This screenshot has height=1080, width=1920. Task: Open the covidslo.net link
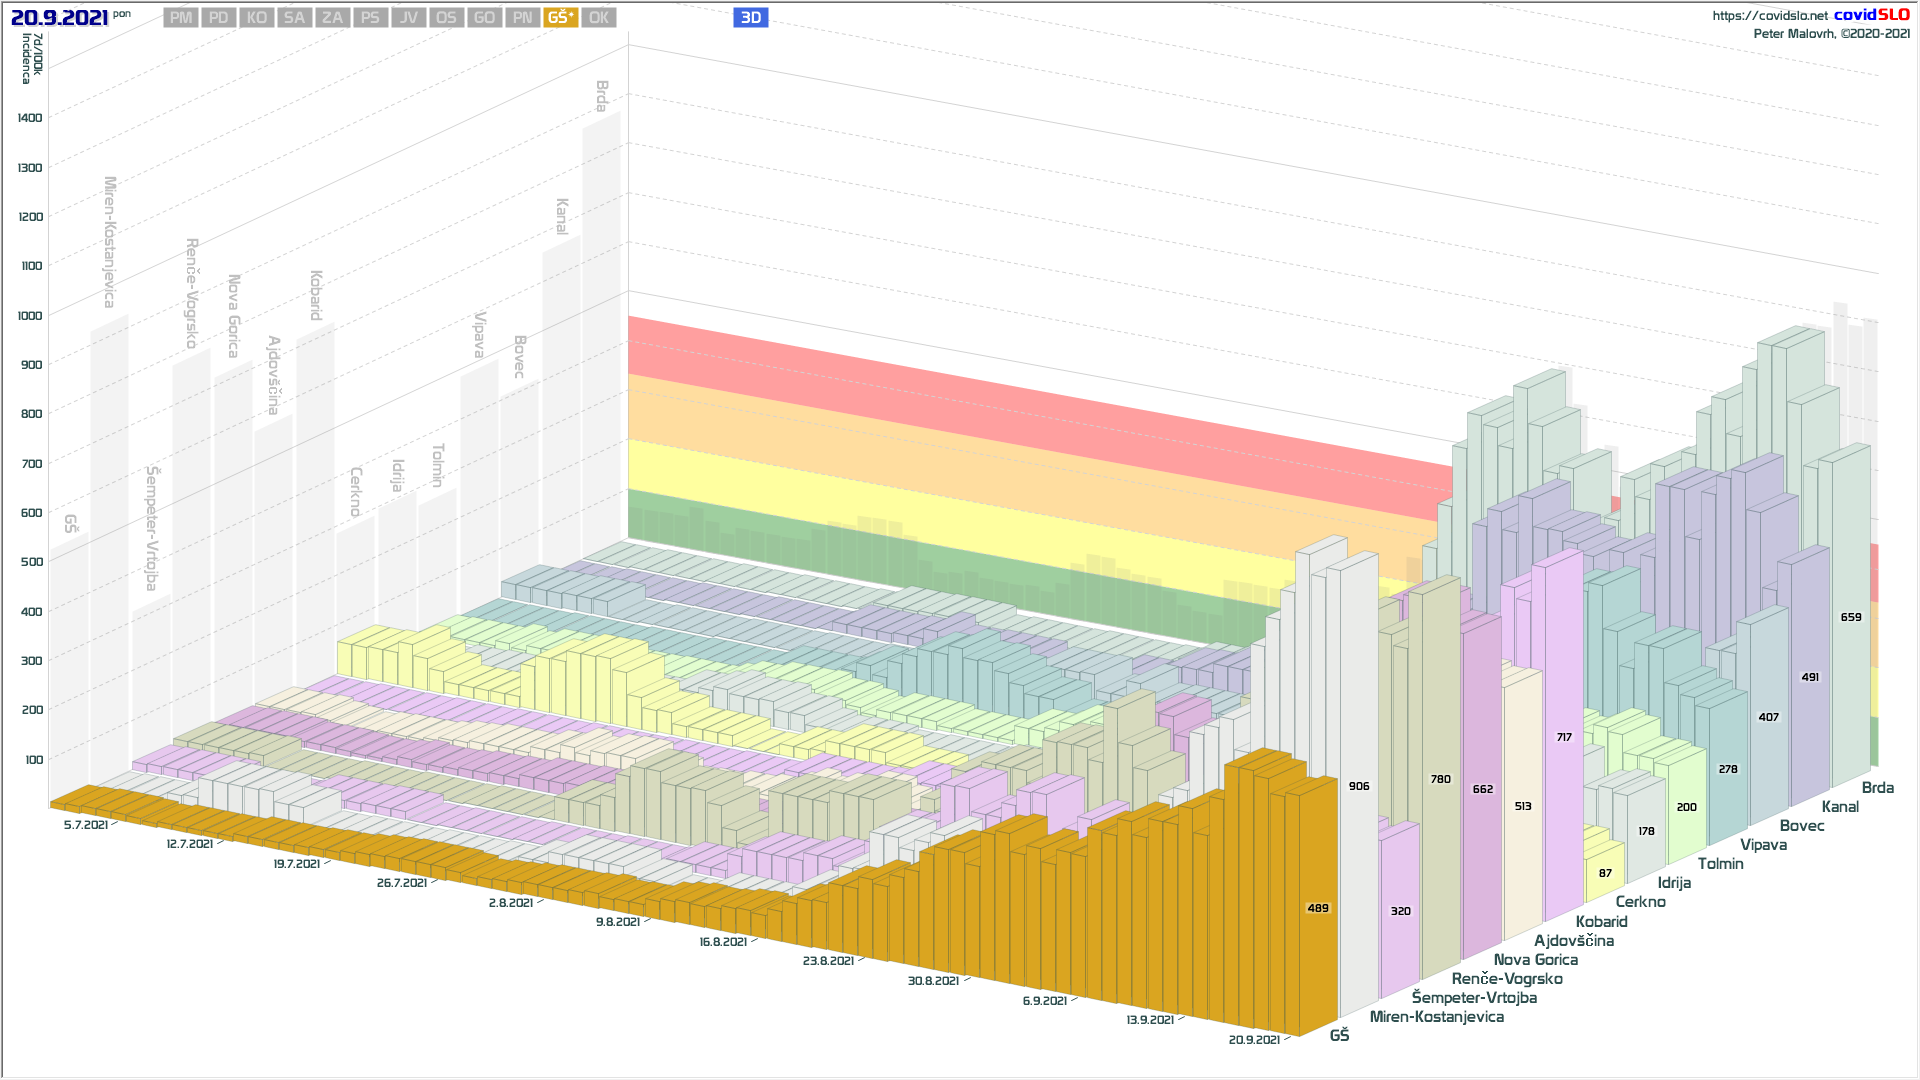[x=1769, y=16]
